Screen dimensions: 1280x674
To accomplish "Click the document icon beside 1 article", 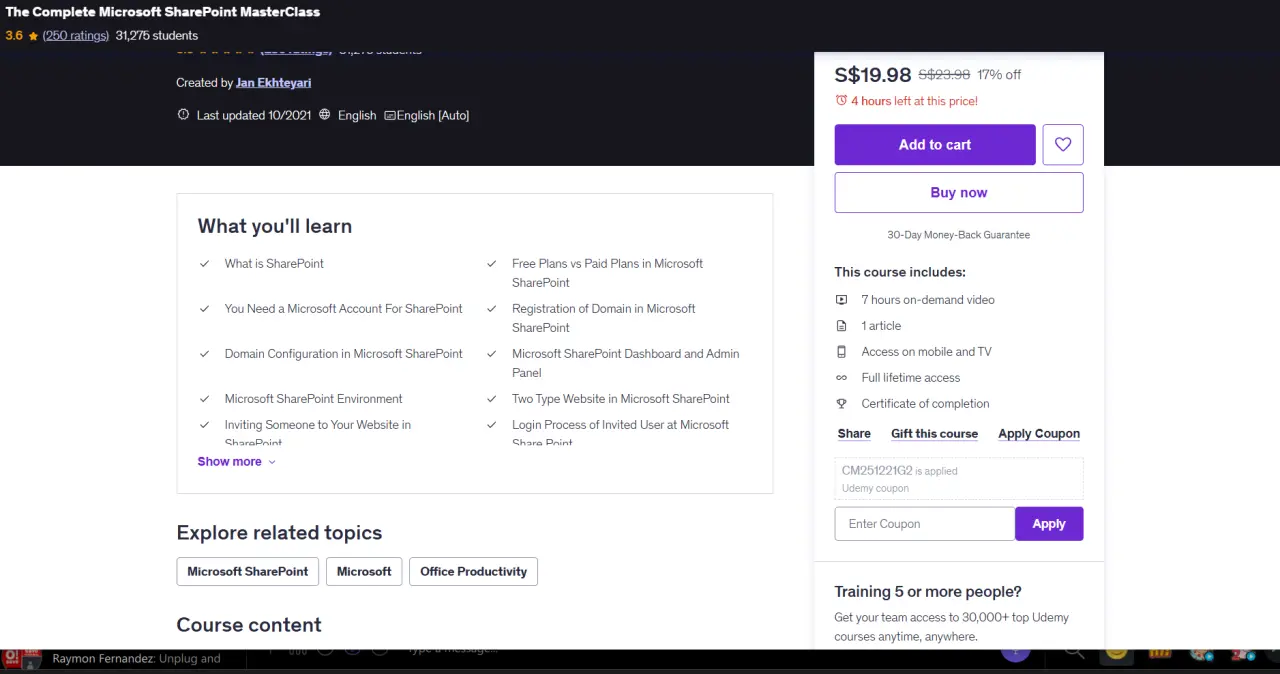I will (x=841, y=326).
